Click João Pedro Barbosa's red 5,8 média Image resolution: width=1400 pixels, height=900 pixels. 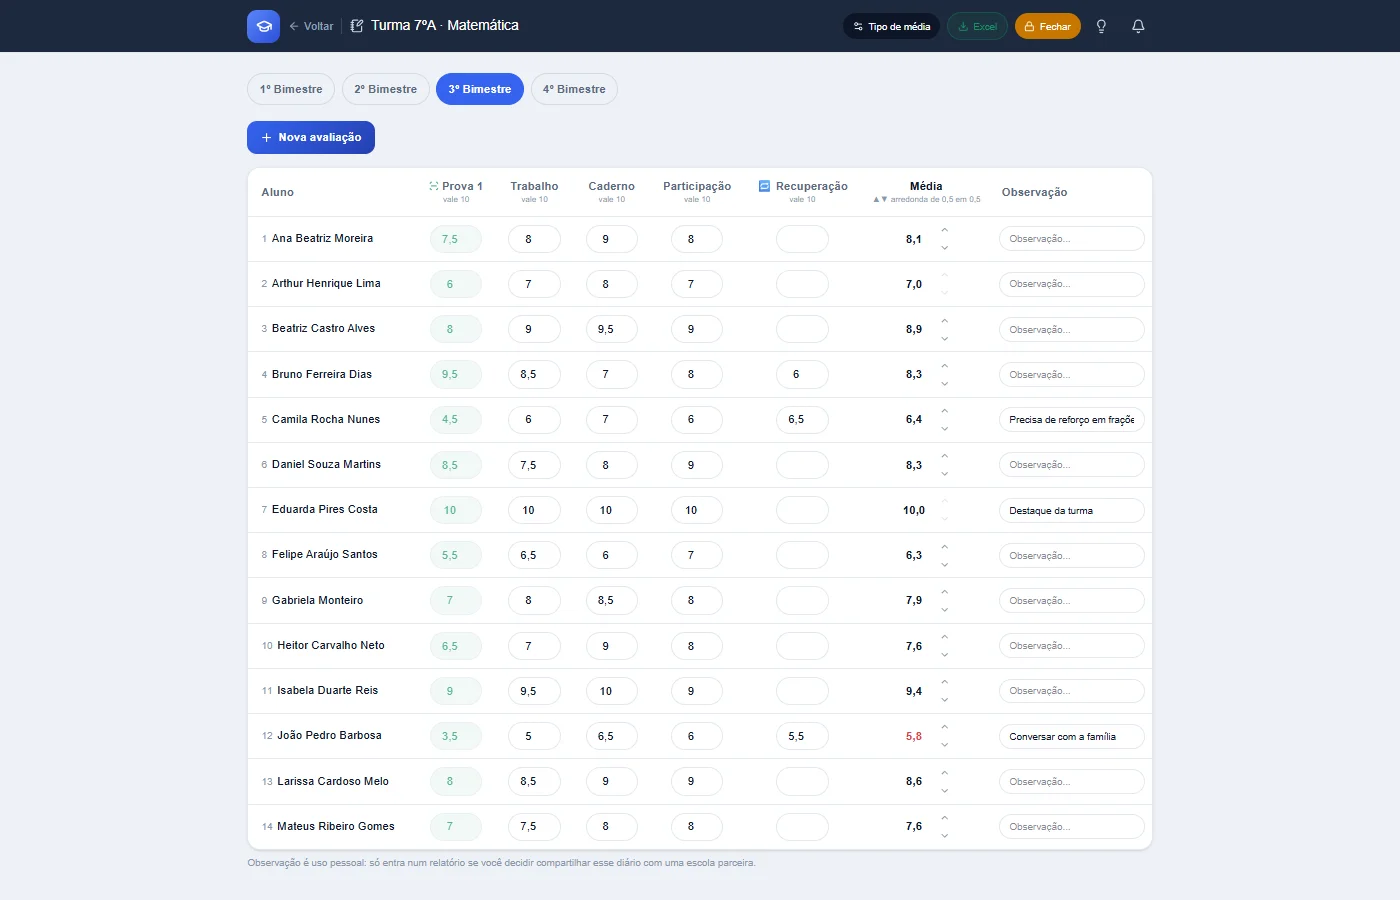pyautogui.click(x=914, y=736)
